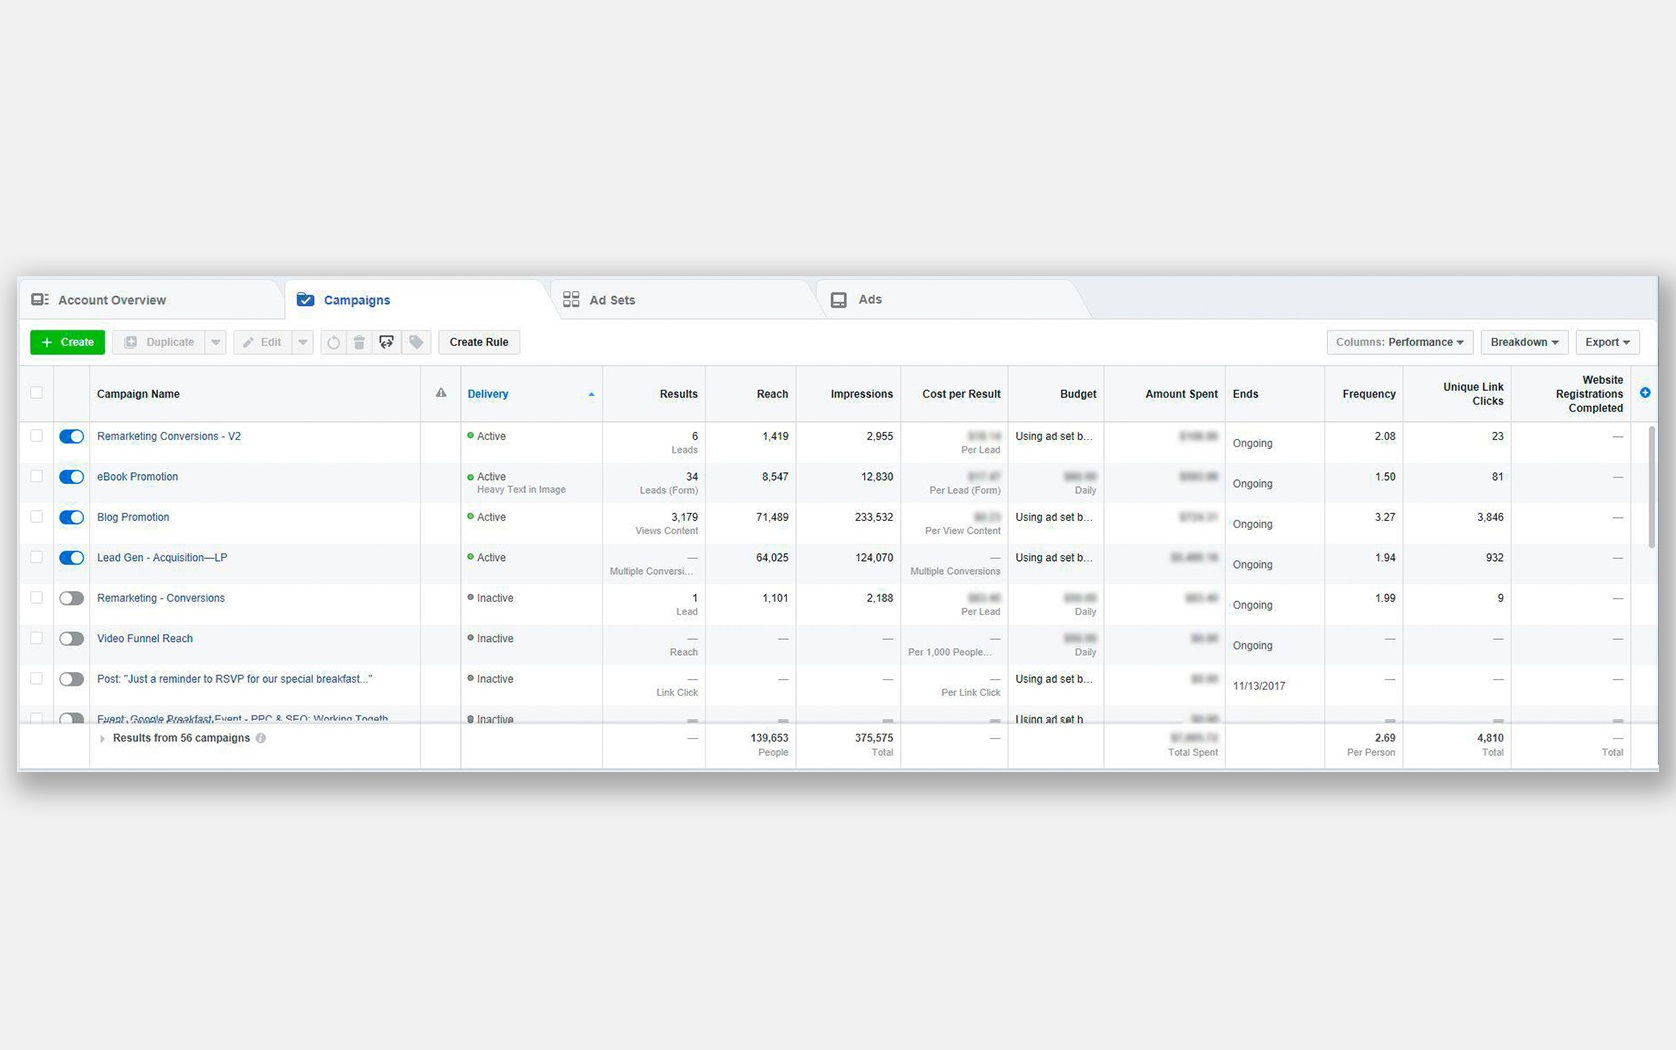Image resolution: width=1676 pixels, height=1050 pixels.
Task: Expand Results from 56 campaigns row
Action: pos(102,738)
